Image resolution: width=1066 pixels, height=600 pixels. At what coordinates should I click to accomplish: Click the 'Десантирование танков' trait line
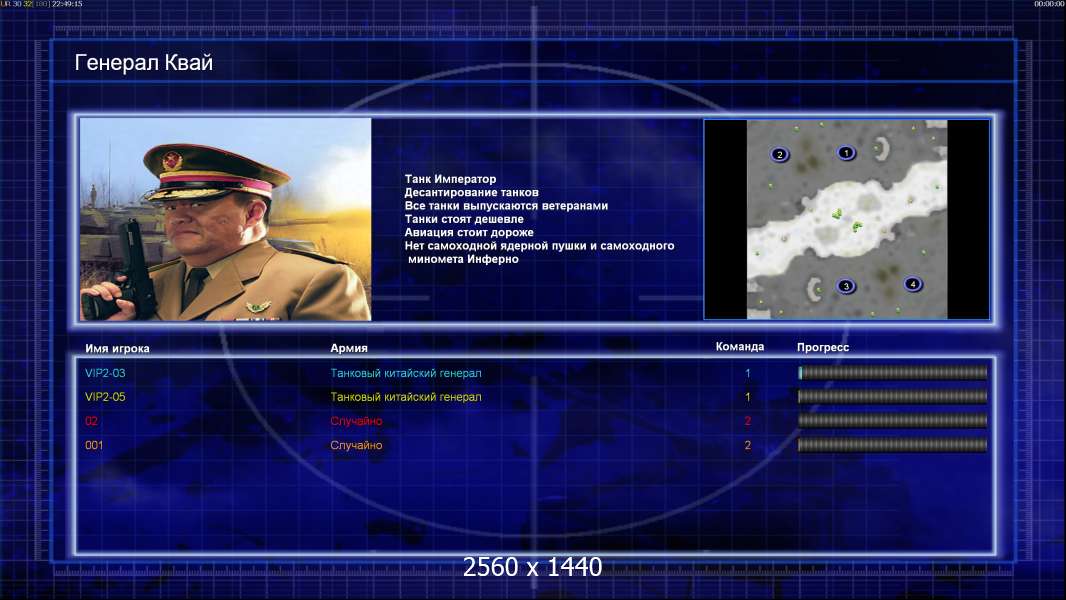pyautogui.click(x=471, y=192)
